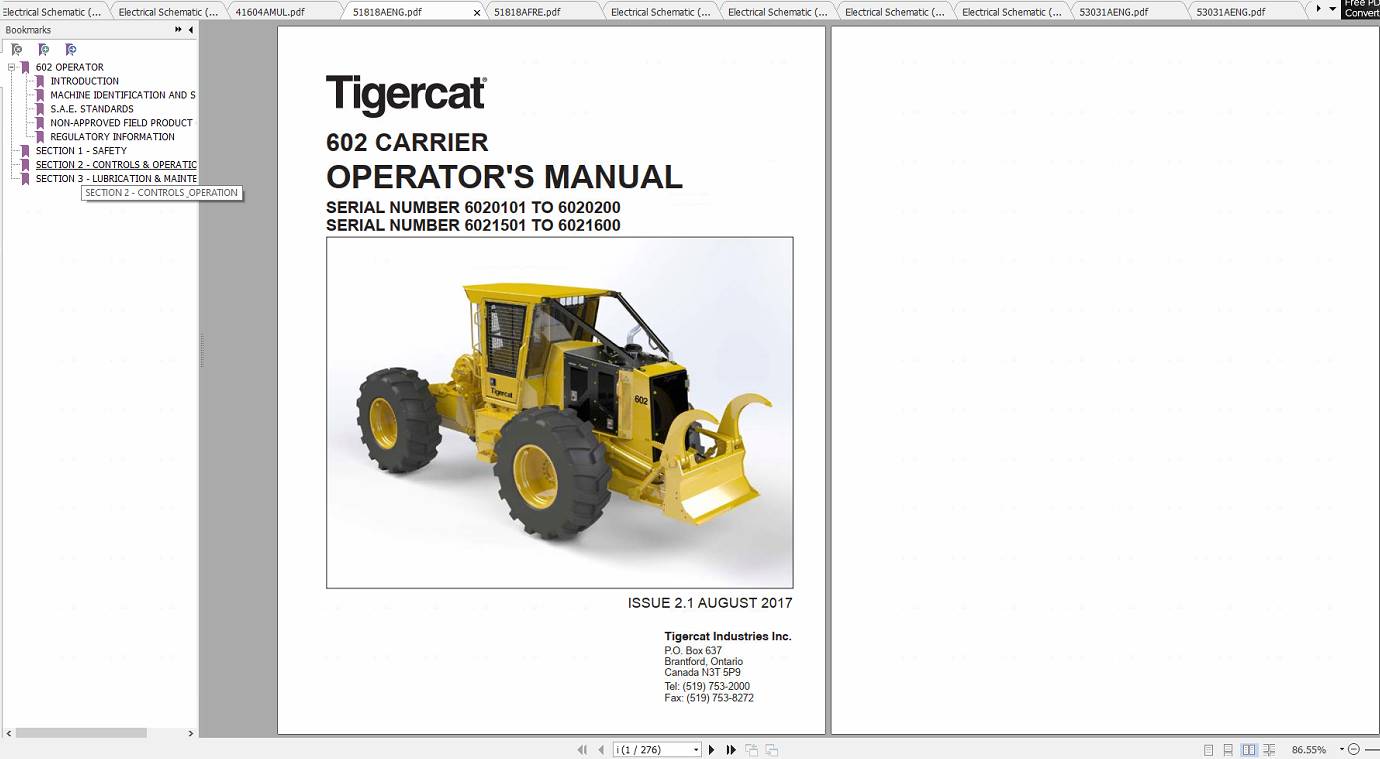
Task: Toggle the Bookmarks panel collapse arrow
Action: point(191,30)
